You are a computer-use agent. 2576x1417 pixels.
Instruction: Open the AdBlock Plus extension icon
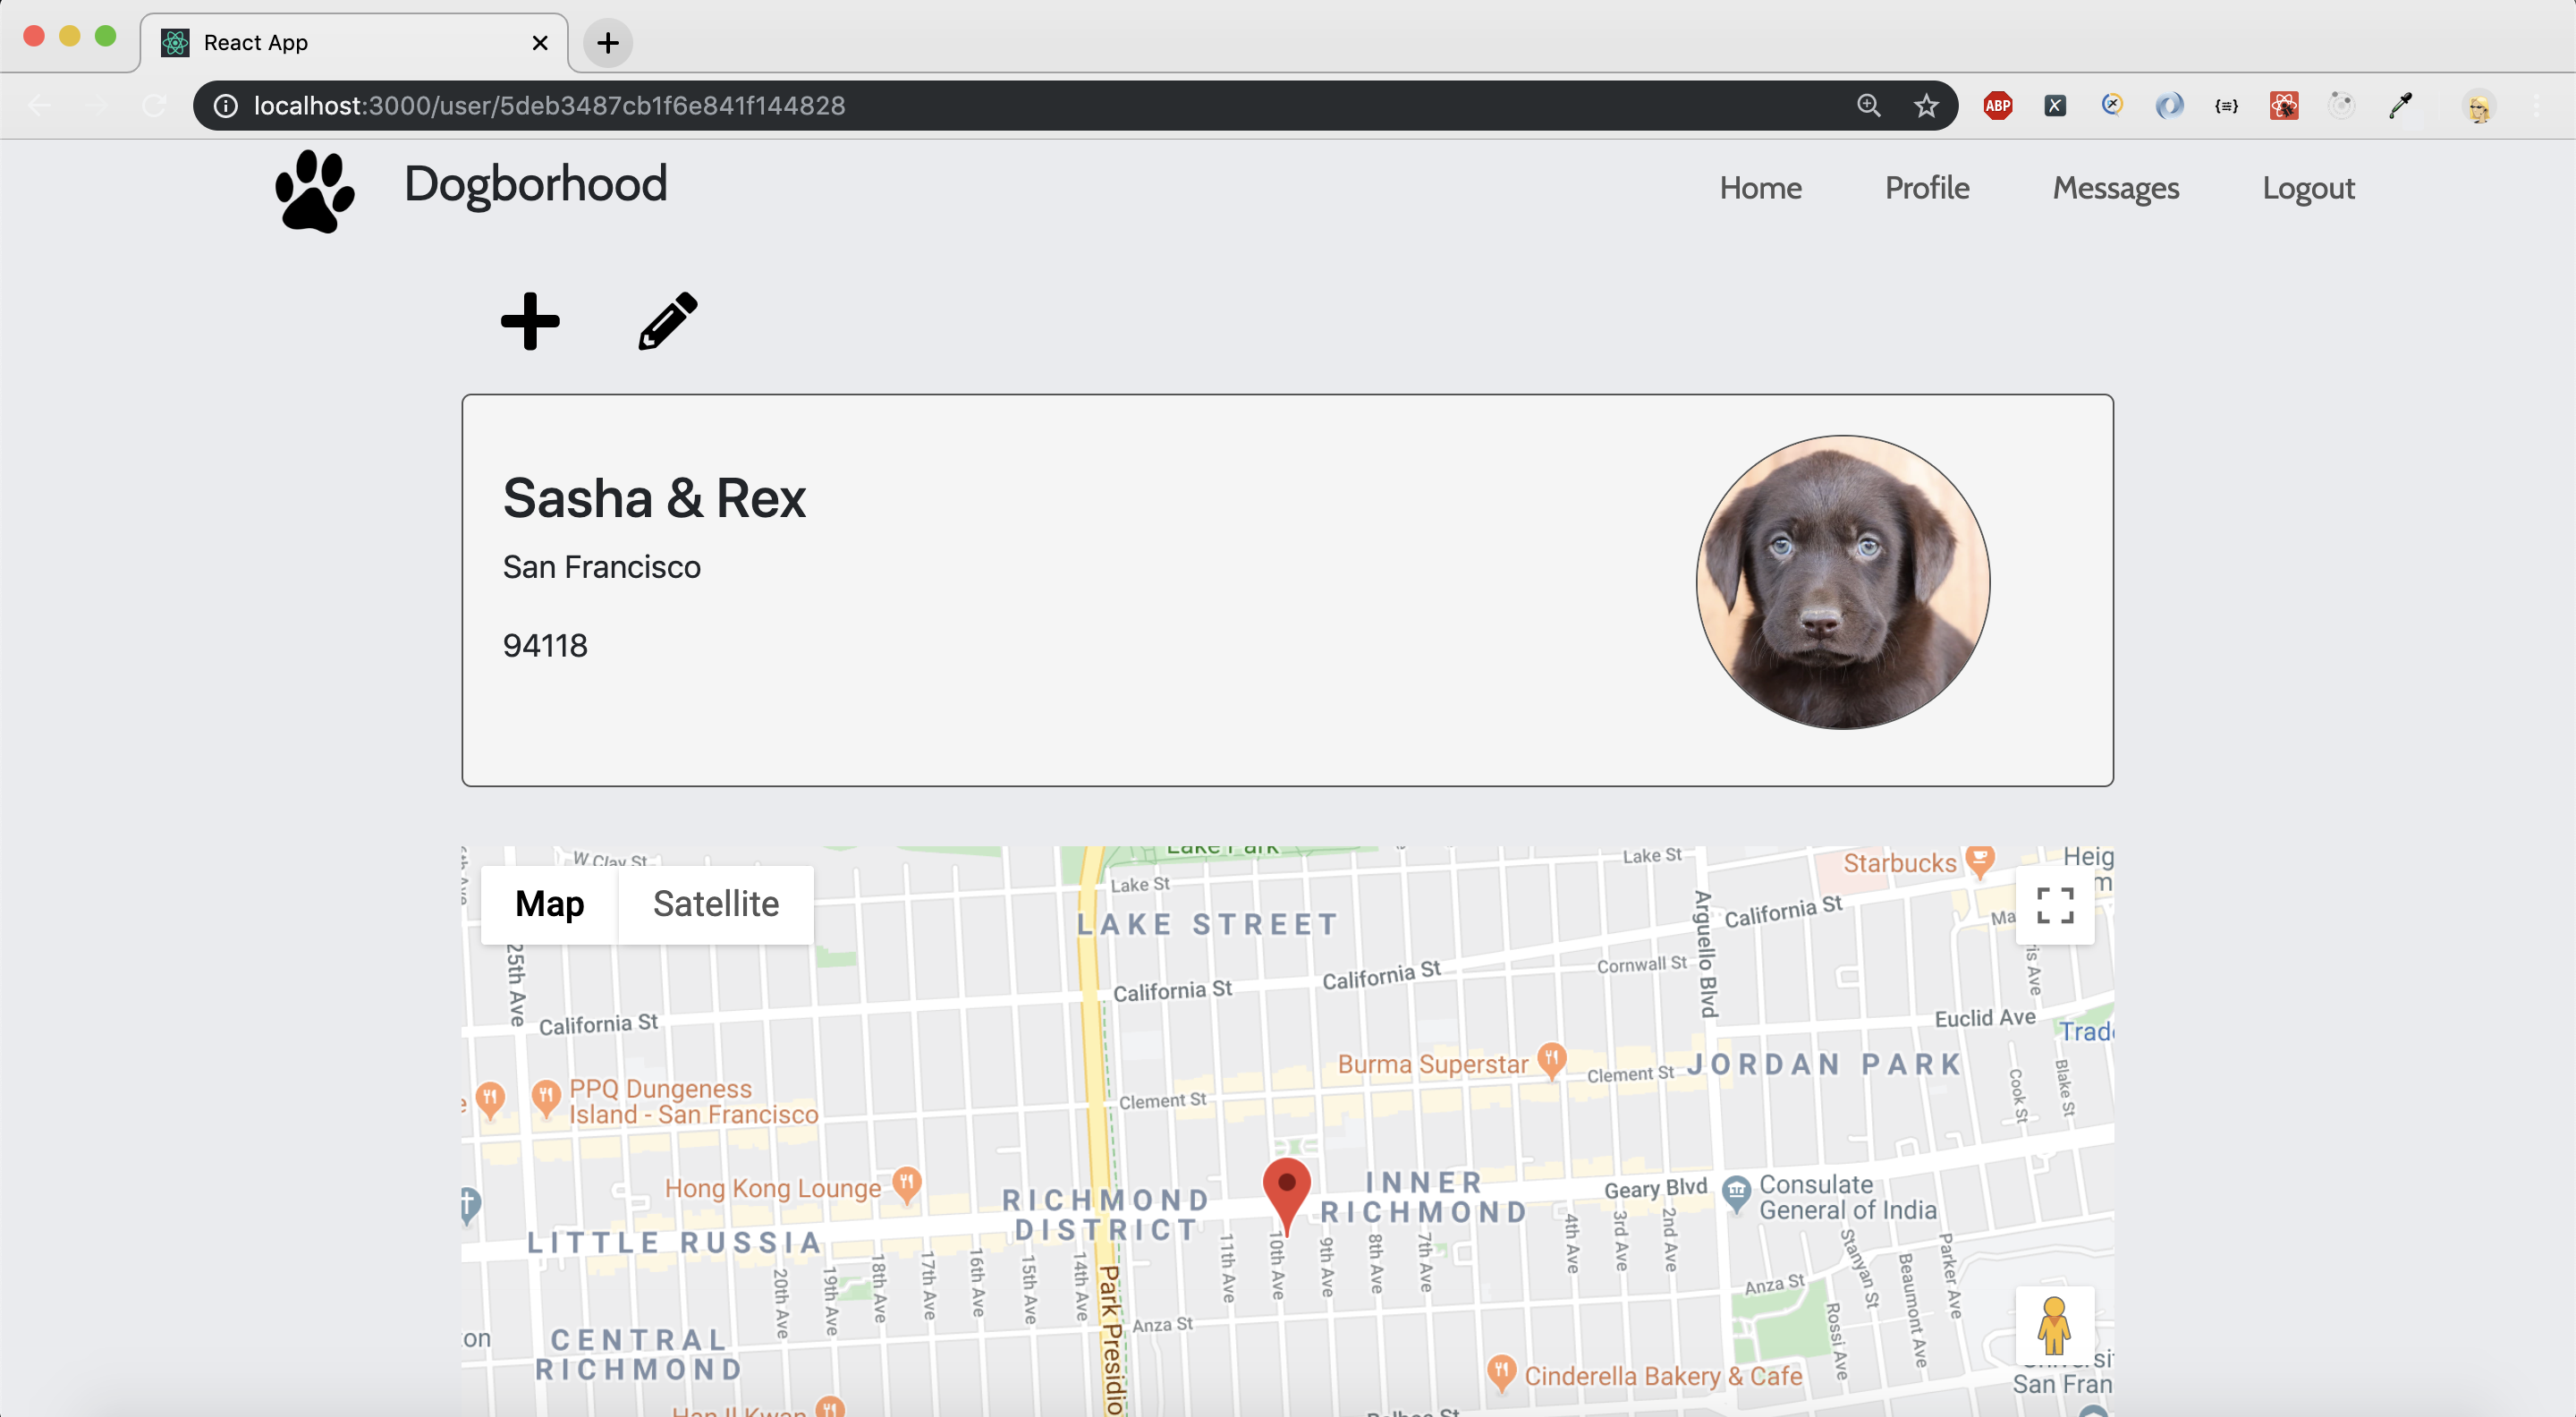pyautogui.click(x=1997, y=105)
